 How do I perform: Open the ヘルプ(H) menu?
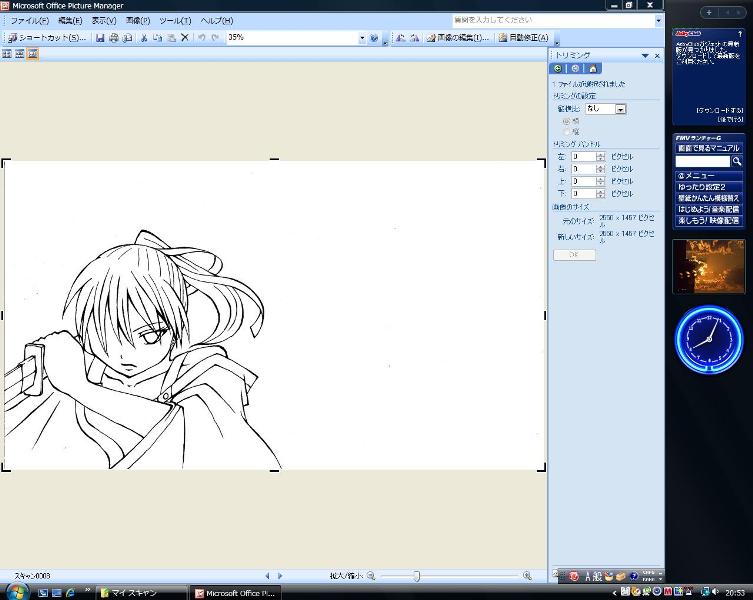(217, 21)
